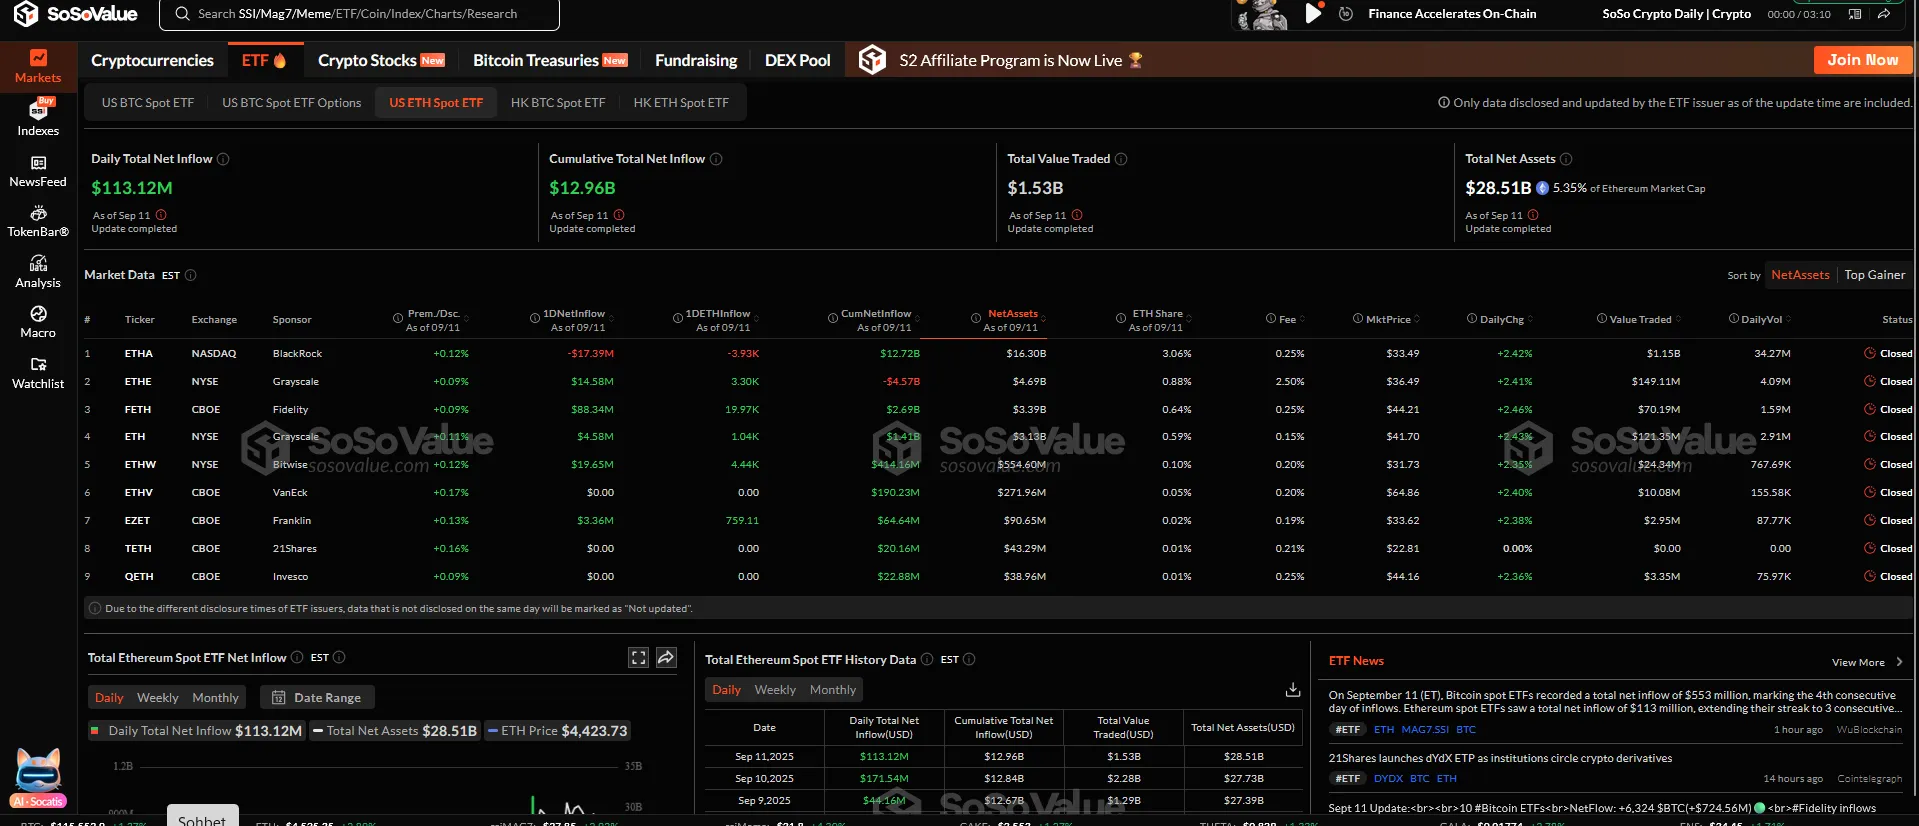This screenshot has height=826, width=1919.
Task: Download the ETF history data
Action: point(1293,690)
